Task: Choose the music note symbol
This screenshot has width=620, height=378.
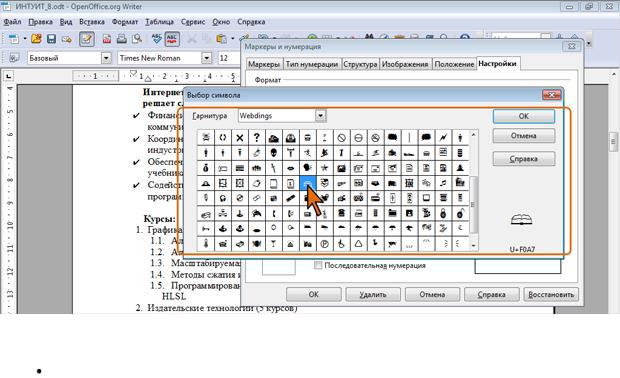Action: click(x=443, y=183)
